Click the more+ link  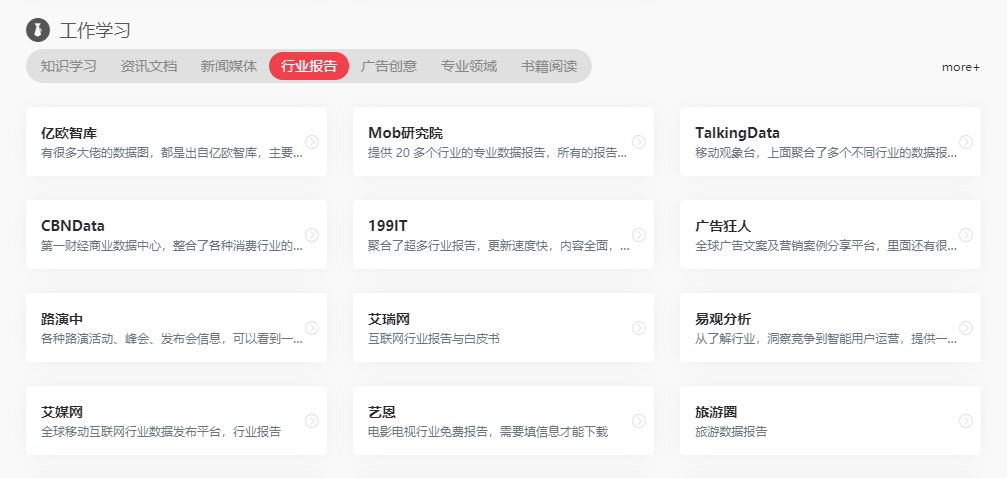click(961, 67)
